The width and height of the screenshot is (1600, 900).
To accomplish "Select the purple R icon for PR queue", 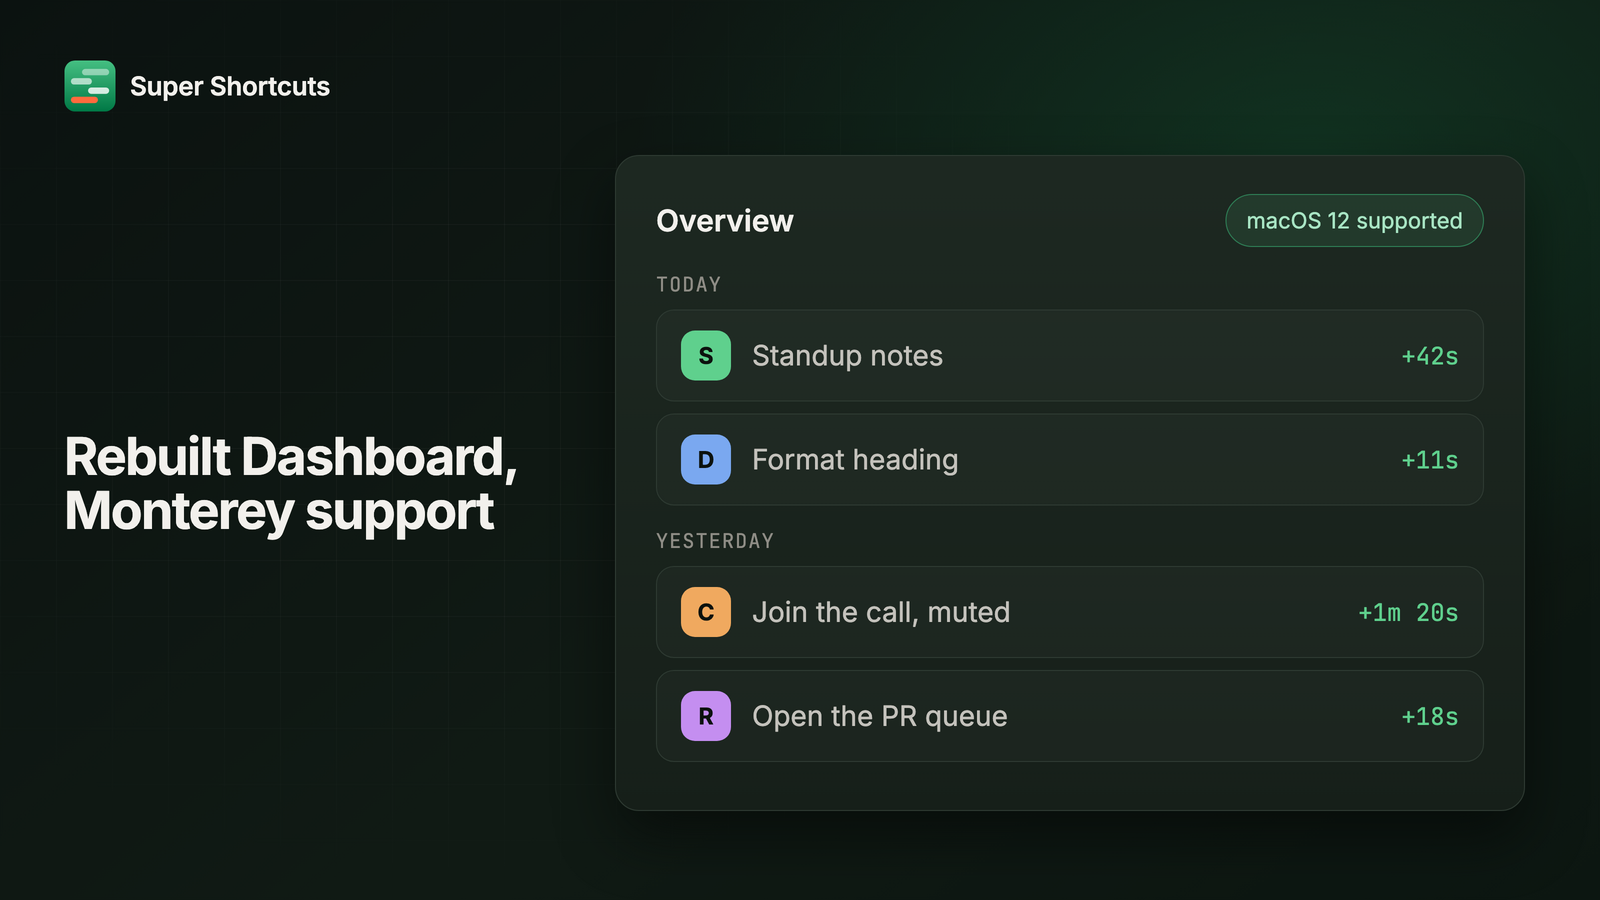I will point(706,716).
